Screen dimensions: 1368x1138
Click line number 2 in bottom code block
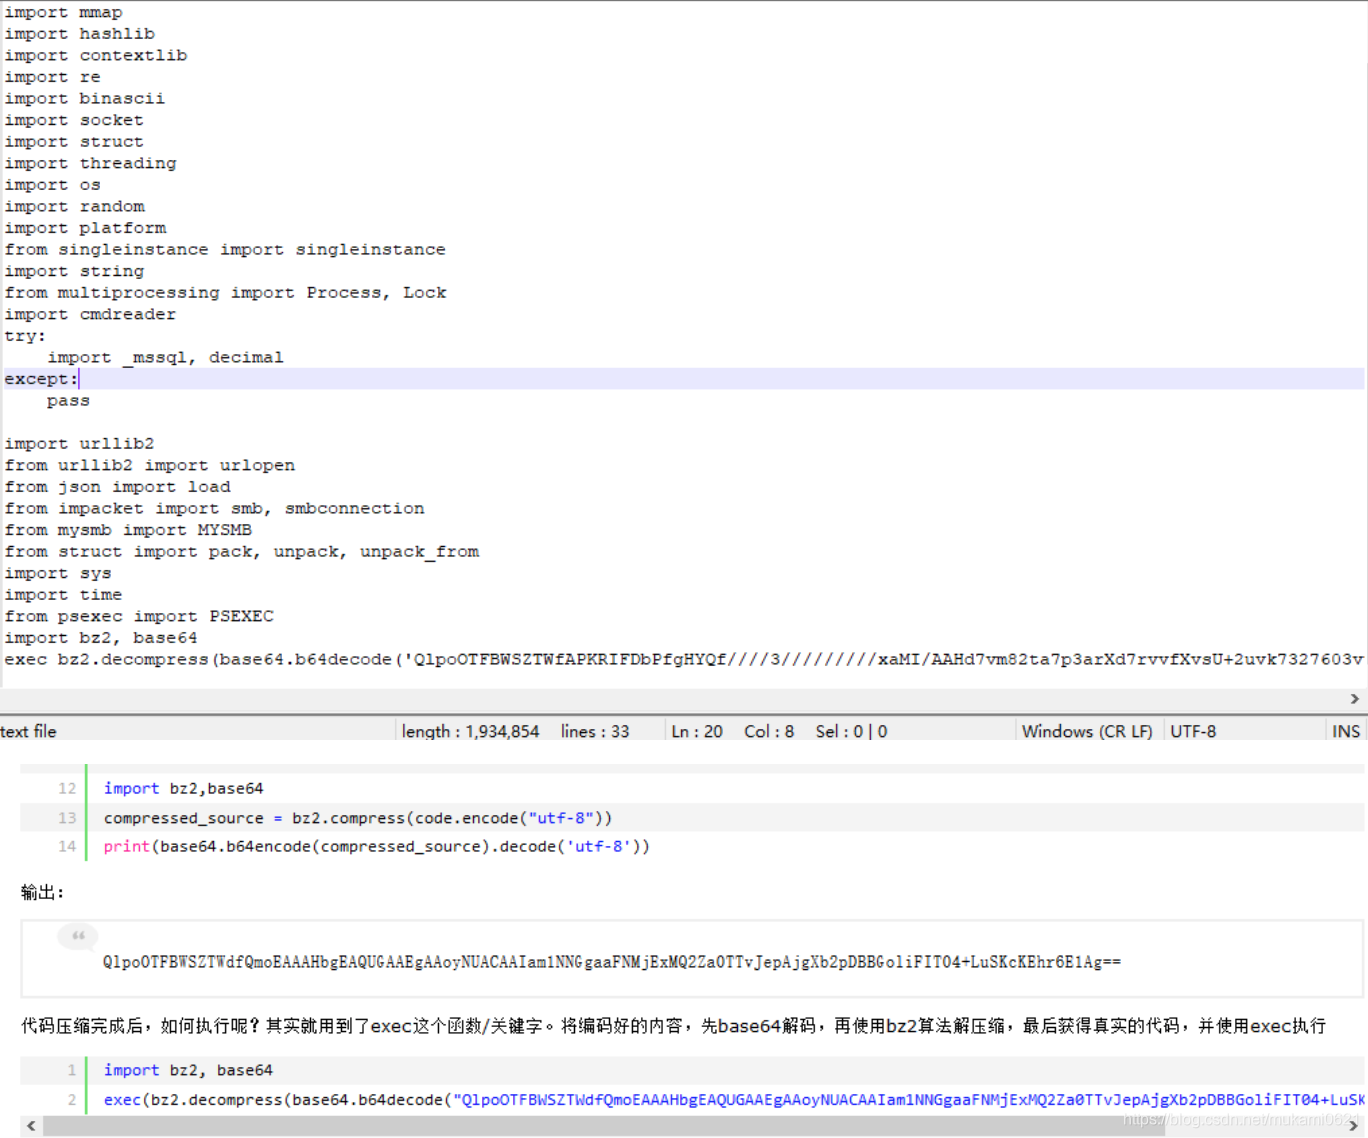click(71, 1100)
